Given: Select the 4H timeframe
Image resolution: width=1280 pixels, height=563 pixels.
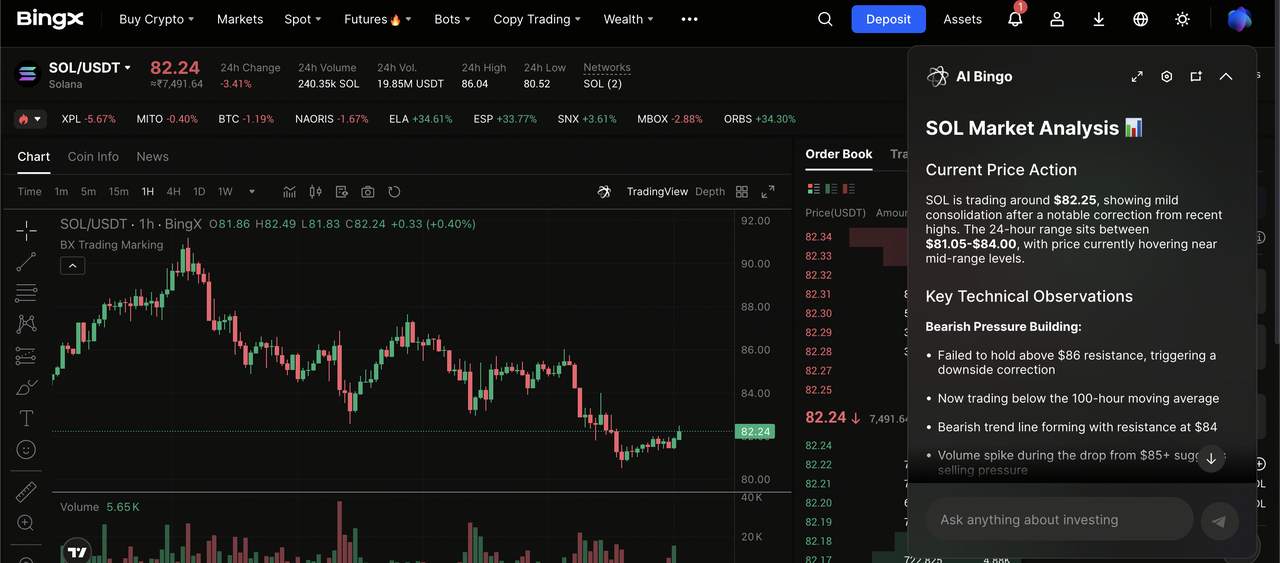Looking at the screenshot, I should pyautogui.click(x=174, y=192).
